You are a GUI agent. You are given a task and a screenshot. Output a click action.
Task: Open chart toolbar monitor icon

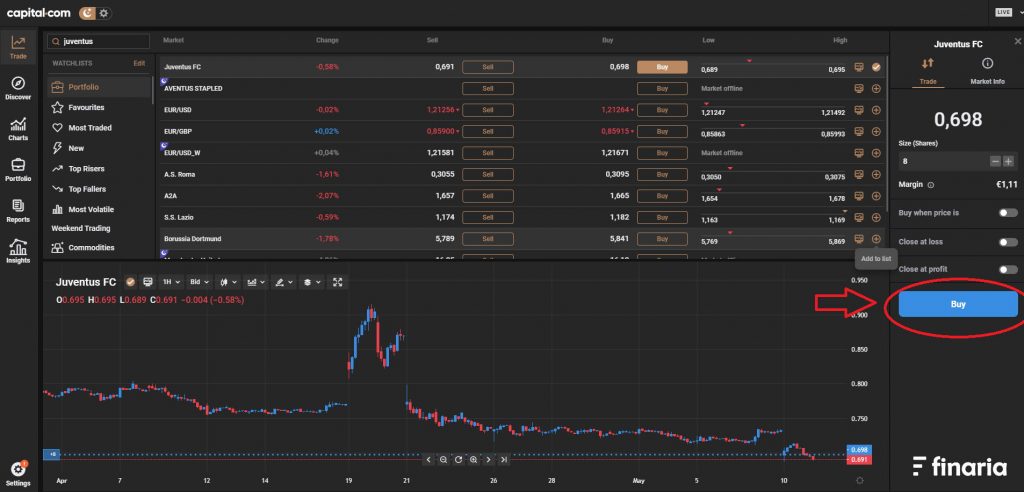coord(148,282)
